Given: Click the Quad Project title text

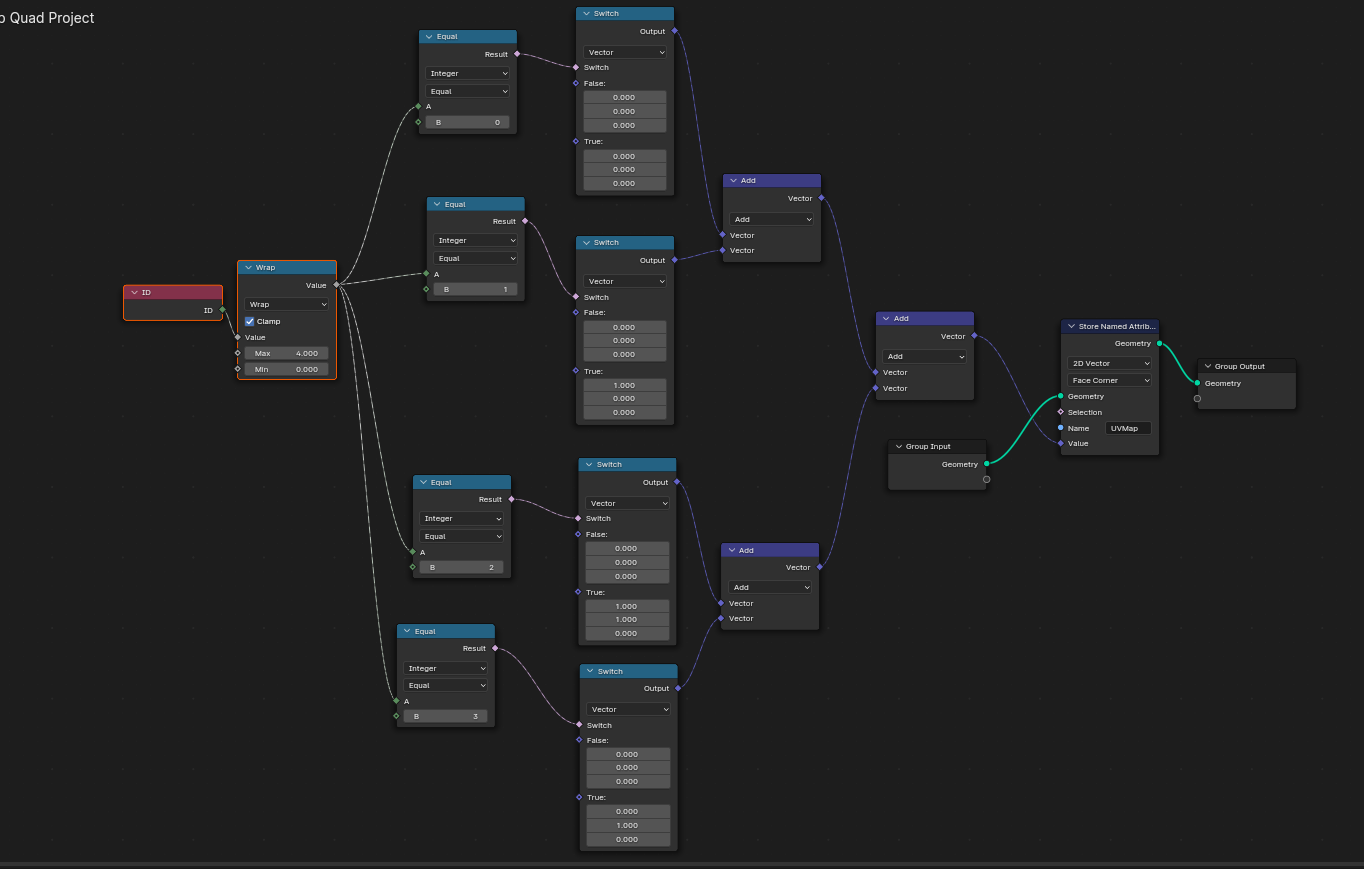Looking at the screenshot, I should [52, 17].
